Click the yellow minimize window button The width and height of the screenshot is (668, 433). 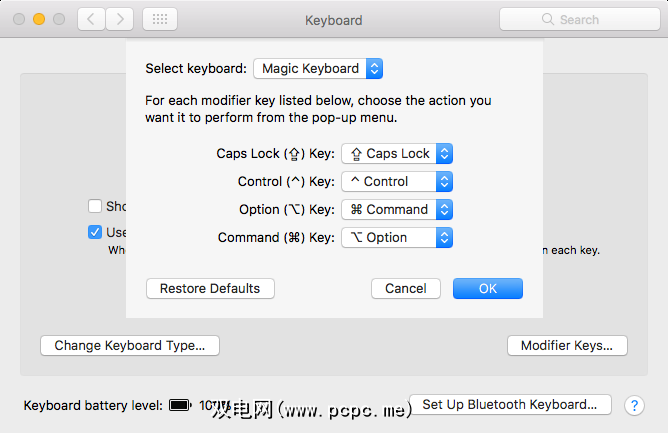[x=39, y=19]
